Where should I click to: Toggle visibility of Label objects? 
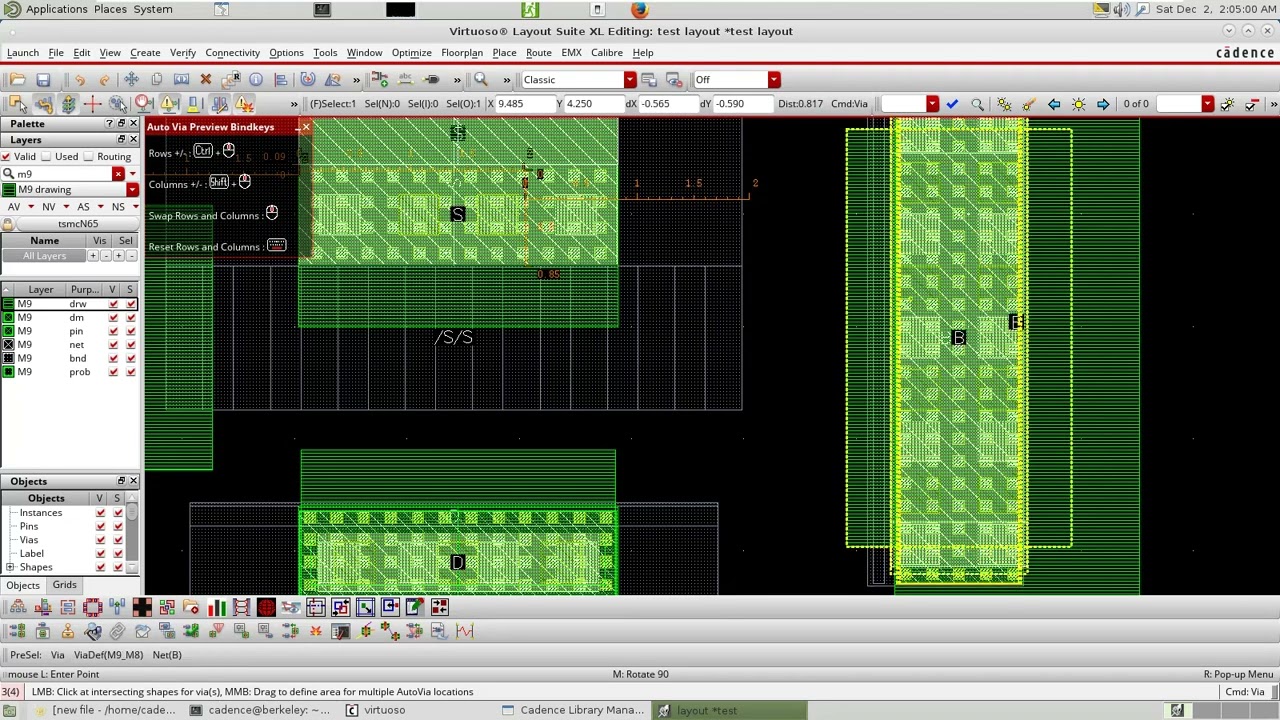[100, 553]
